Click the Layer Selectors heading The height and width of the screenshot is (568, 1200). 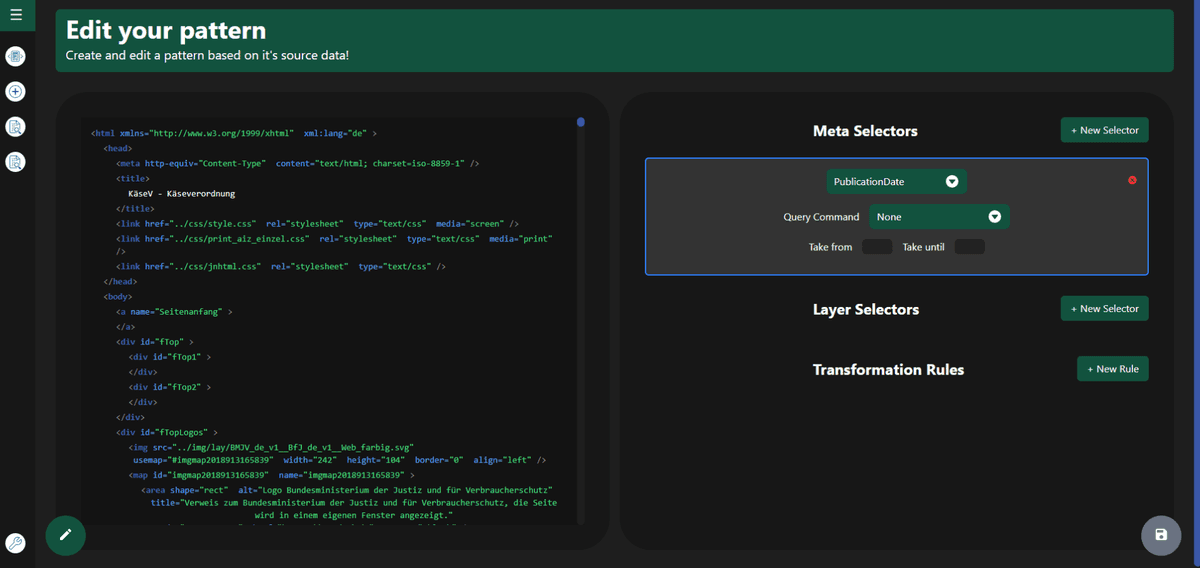pos(866,310)
